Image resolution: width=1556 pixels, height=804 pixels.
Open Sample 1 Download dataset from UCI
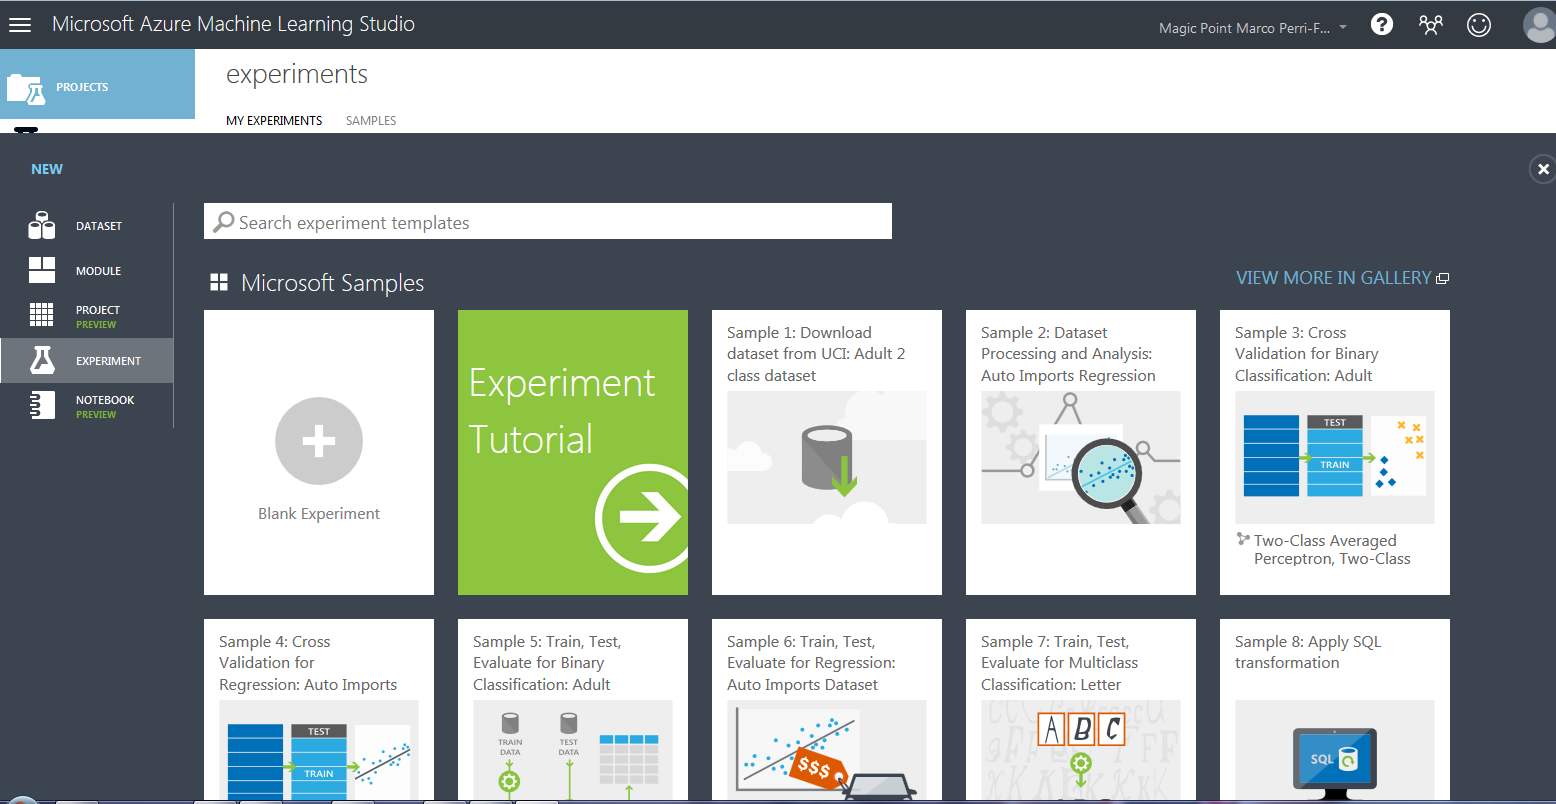point(827,452)
